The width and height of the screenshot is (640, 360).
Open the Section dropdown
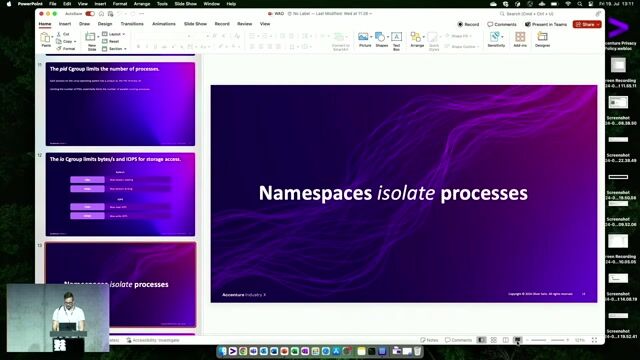pyautogui.click(x=114, y=49)
